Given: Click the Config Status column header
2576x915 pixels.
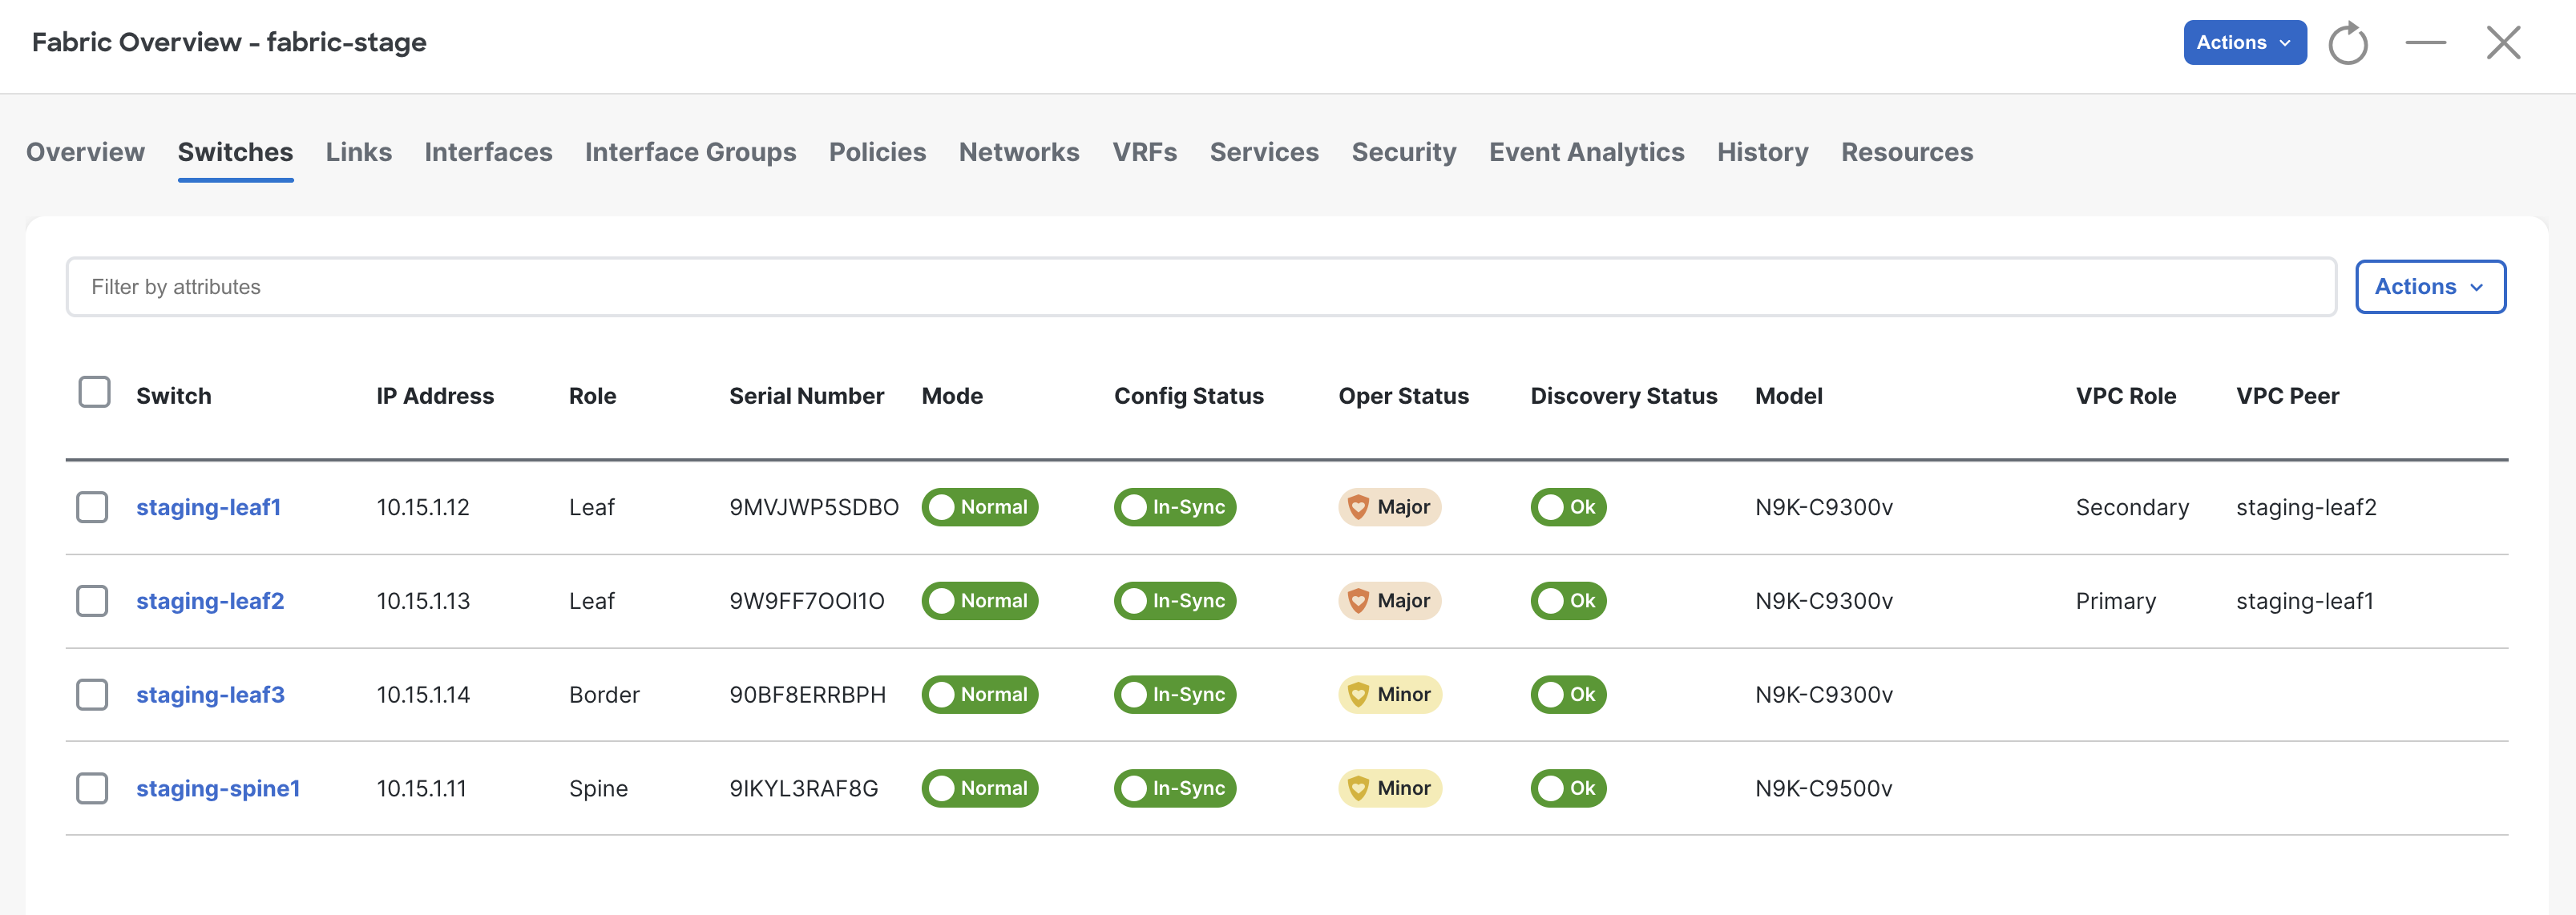Looking at the screenshot, I should (x=1188, y=396).
